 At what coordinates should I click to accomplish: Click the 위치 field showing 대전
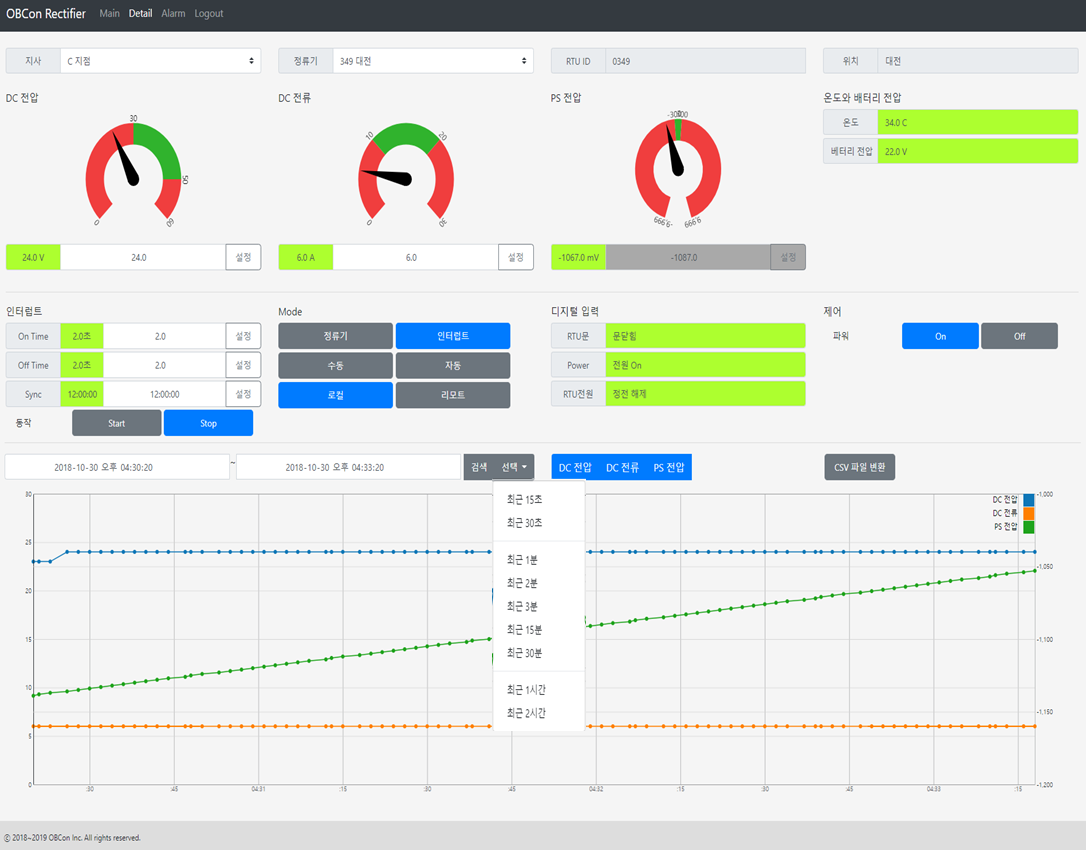tap(977, 61)
